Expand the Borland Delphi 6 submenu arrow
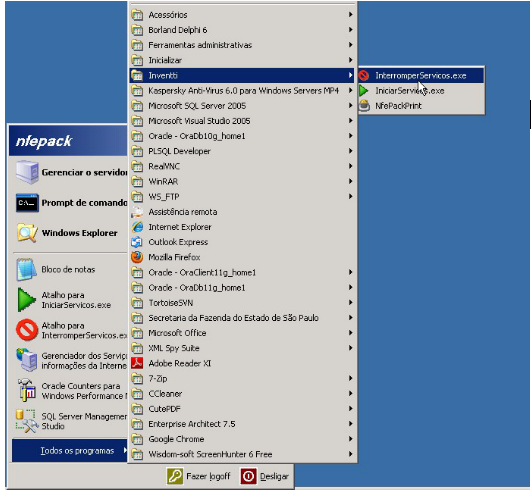The height and width of the screenshot is (490, 531). [351, 30]
